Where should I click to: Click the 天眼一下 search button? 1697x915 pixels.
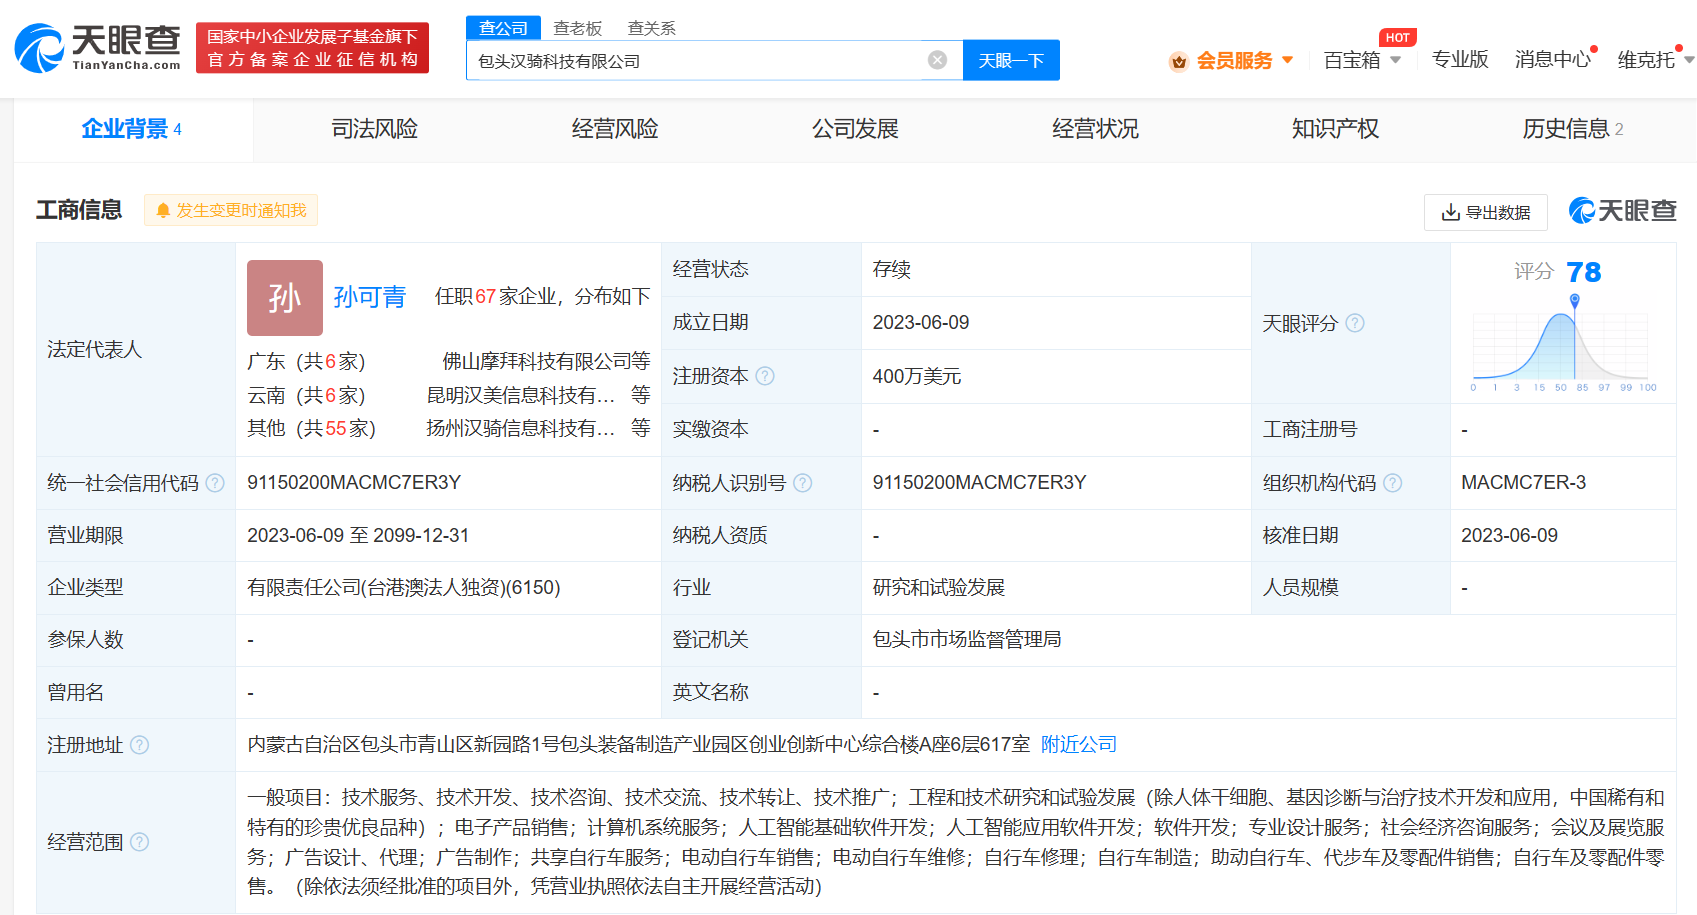point(1011,60)
